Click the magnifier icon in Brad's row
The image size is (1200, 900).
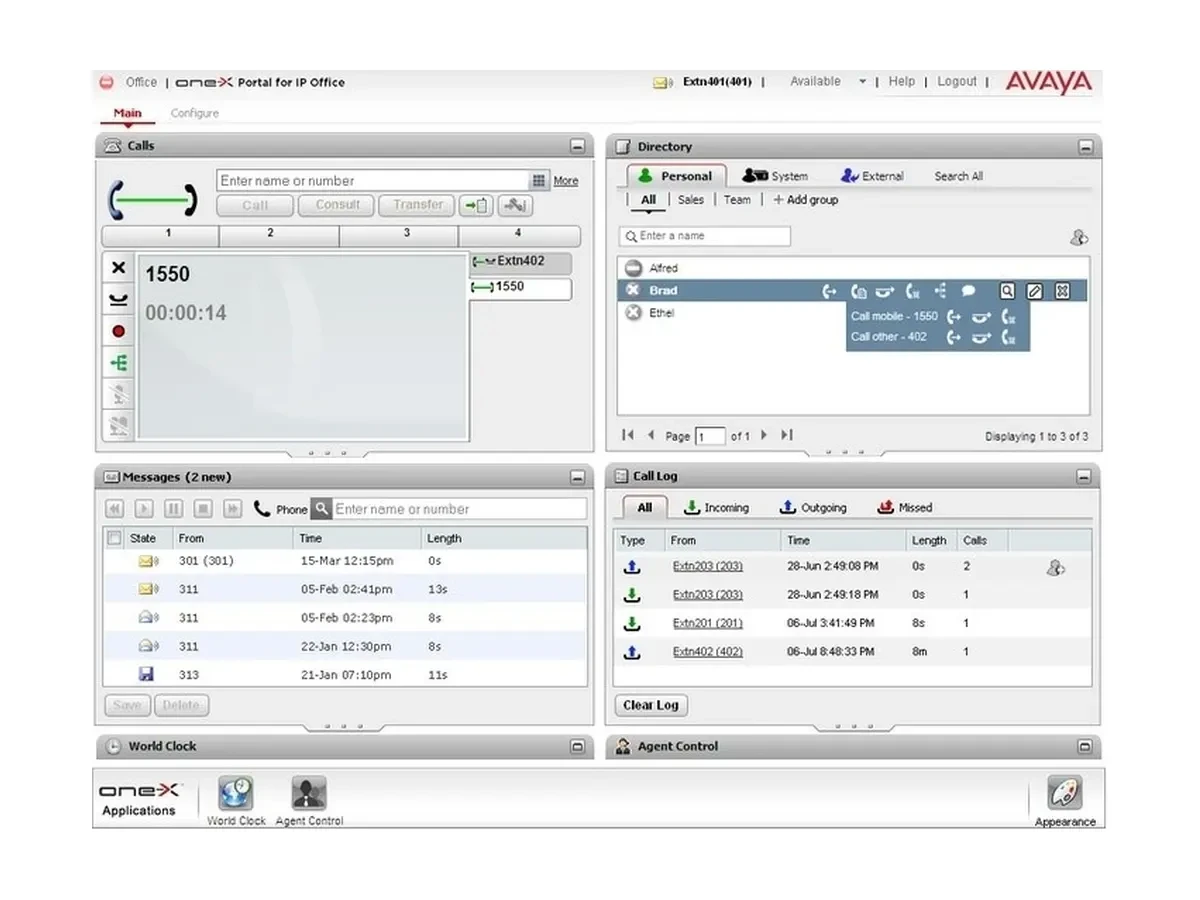[1007, 291]
